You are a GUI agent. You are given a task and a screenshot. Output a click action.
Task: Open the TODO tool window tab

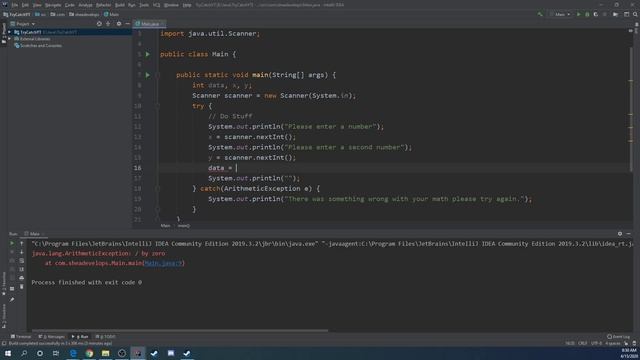pos(105,337)
